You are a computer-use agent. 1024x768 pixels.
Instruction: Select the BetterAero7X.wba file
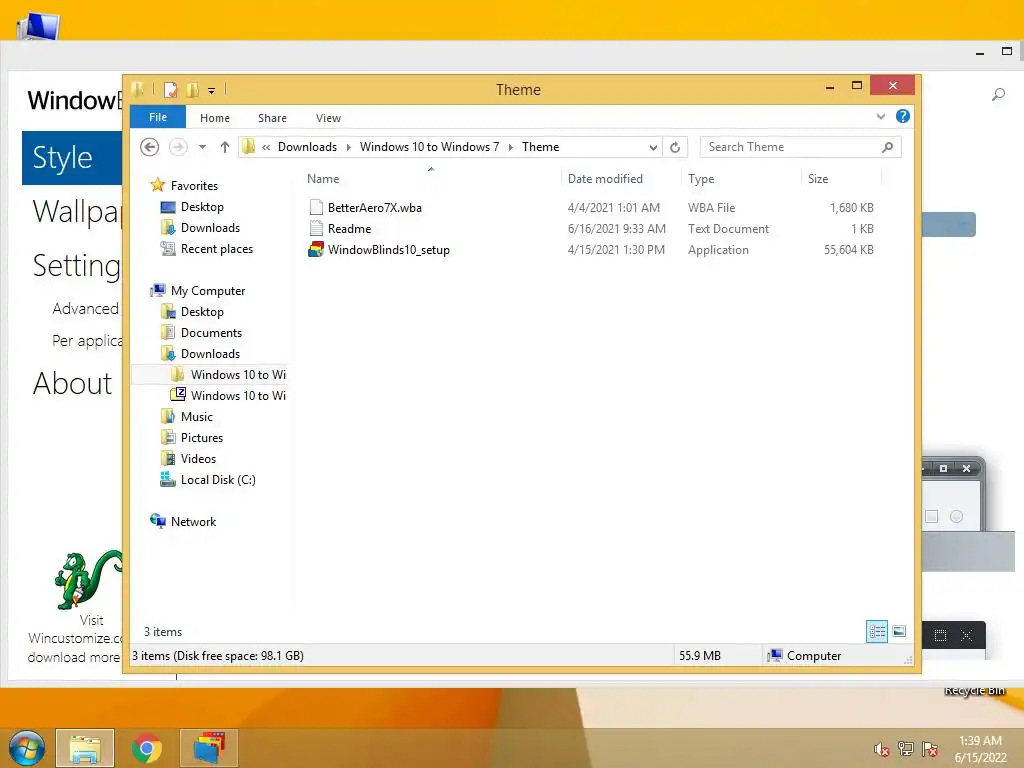tap(374, 208)
